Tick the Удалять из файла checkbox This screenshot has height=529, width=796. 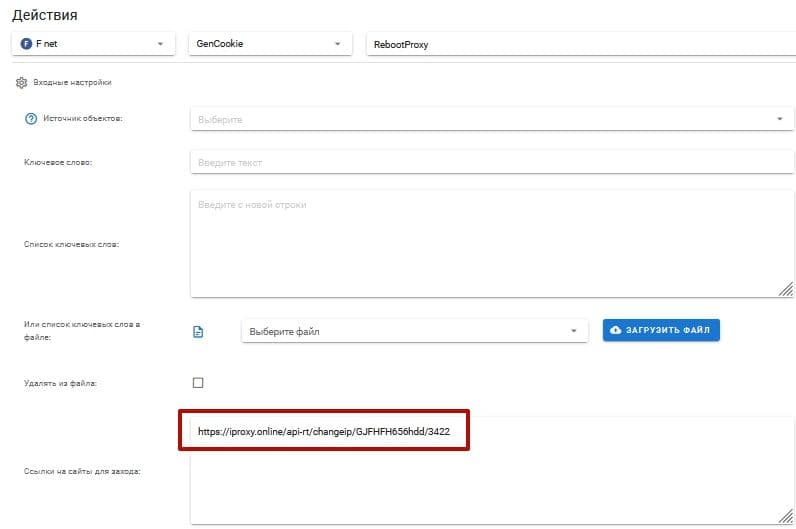pyautogui.click(x=198, y=383)
